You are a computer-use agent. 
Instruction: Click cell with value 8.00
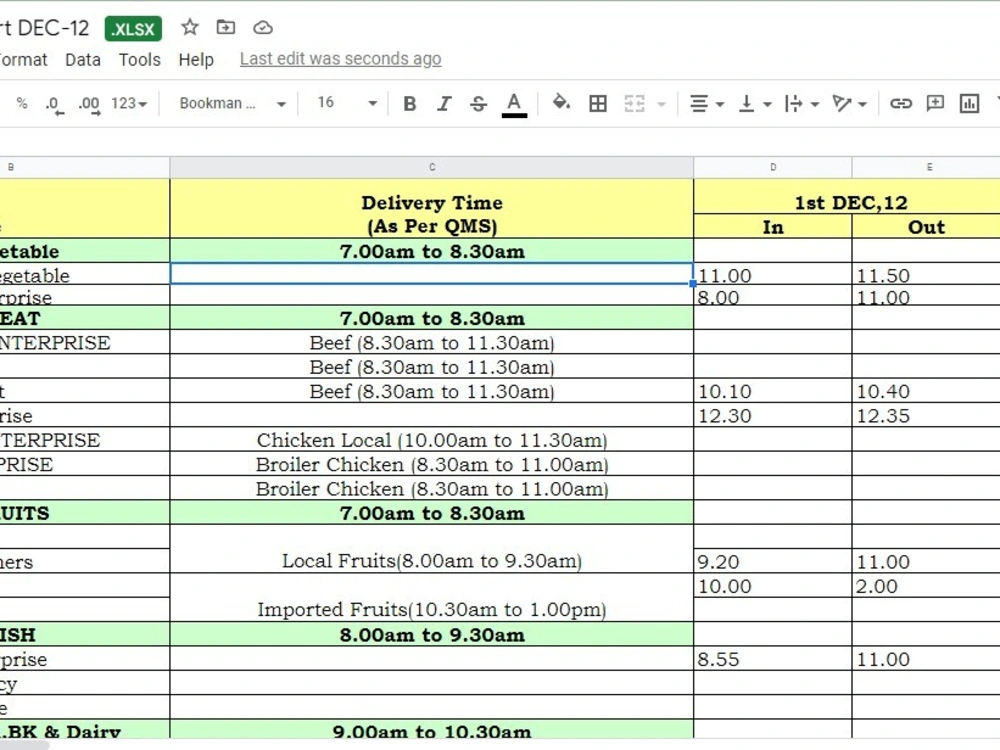[773, 295]
